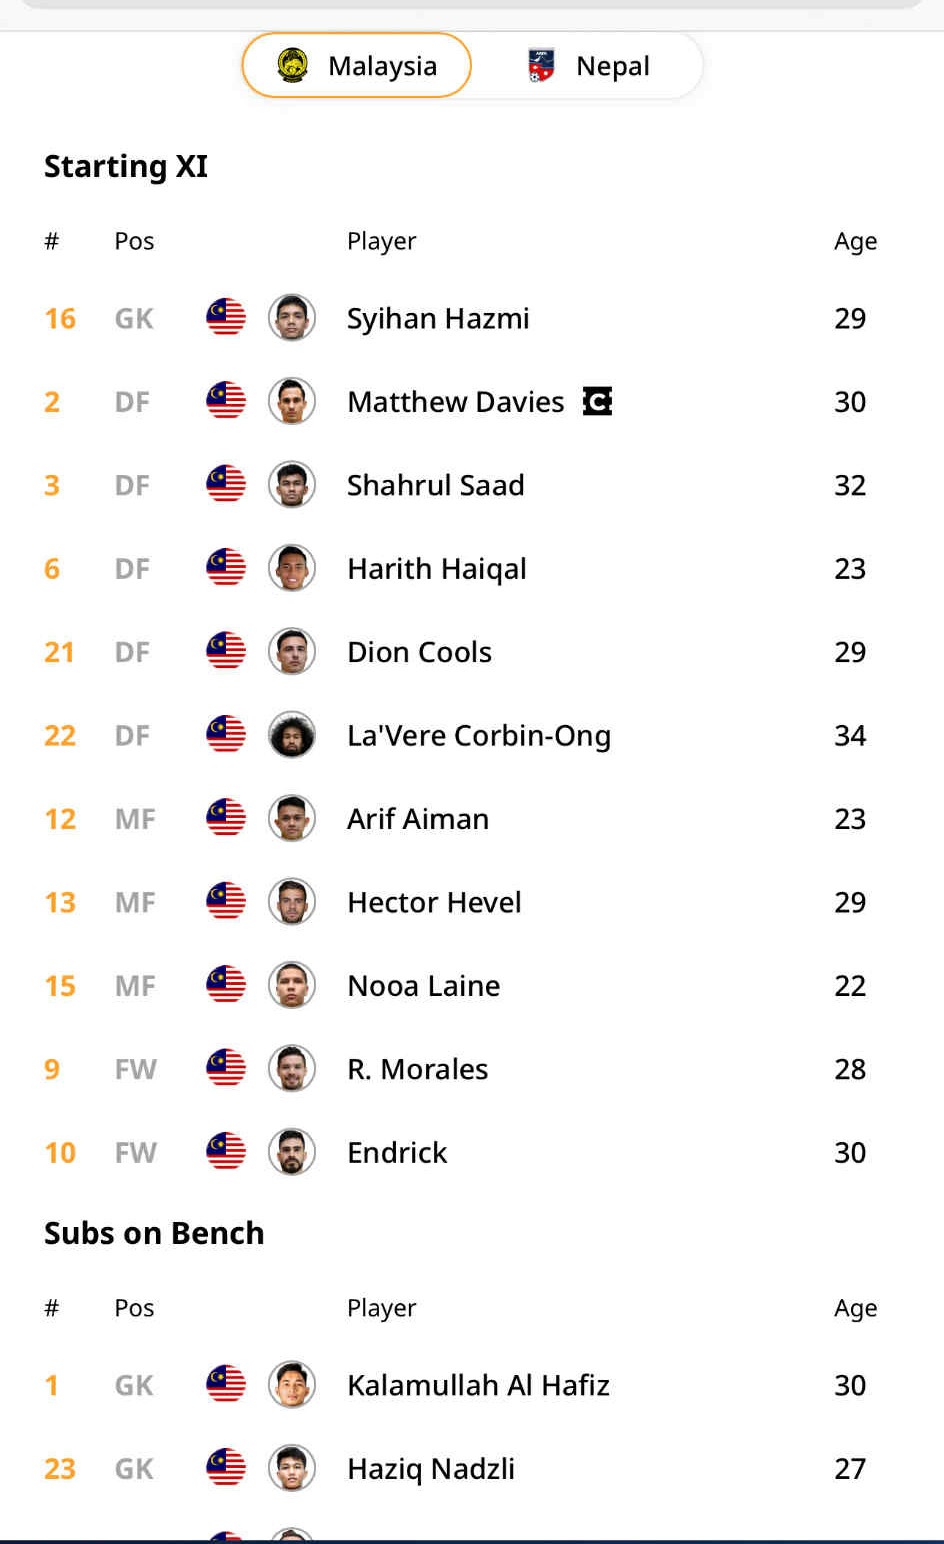Click Kalamullah Al Hafiz's avatar
This screenshot has width=944, height=1544.
click(x=292, y=1385)
